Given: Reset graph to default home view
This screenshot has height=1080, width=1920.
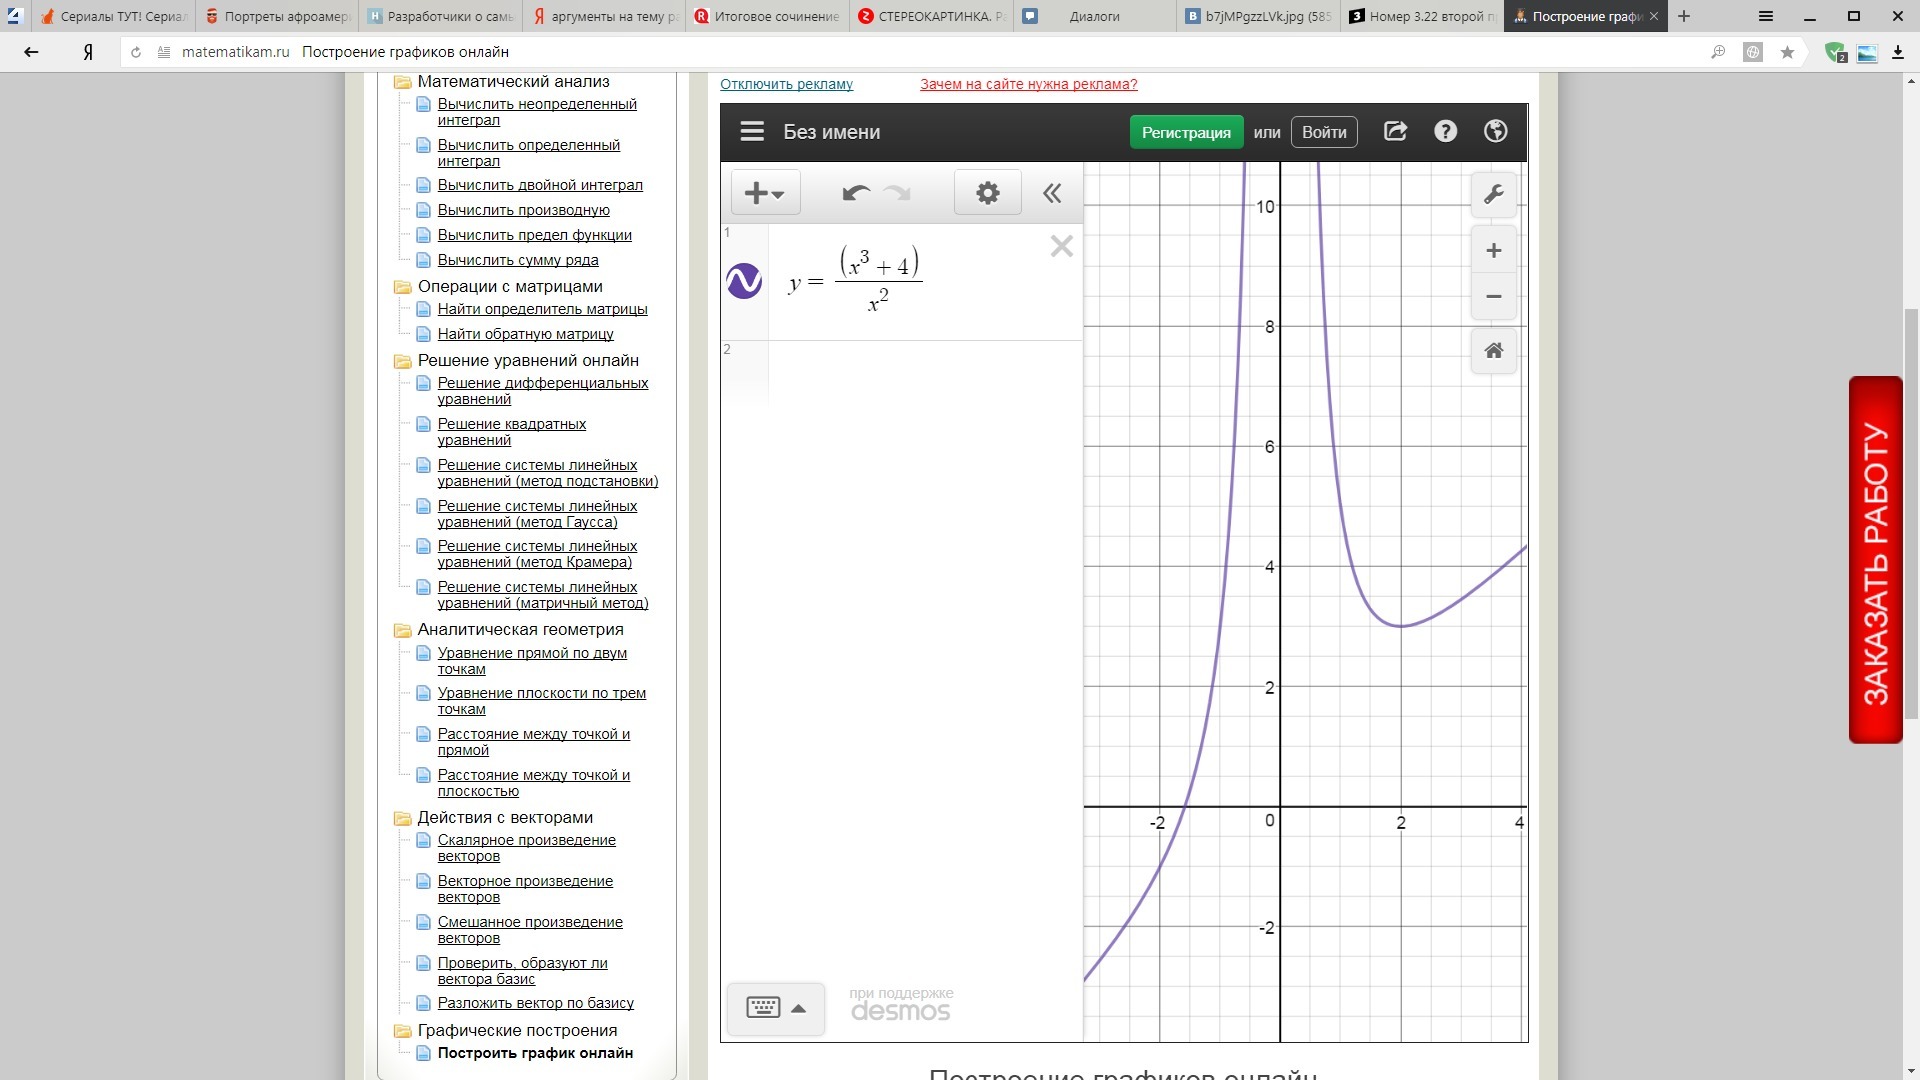Looking at the screenshot, I should [x=1493, y=351].
